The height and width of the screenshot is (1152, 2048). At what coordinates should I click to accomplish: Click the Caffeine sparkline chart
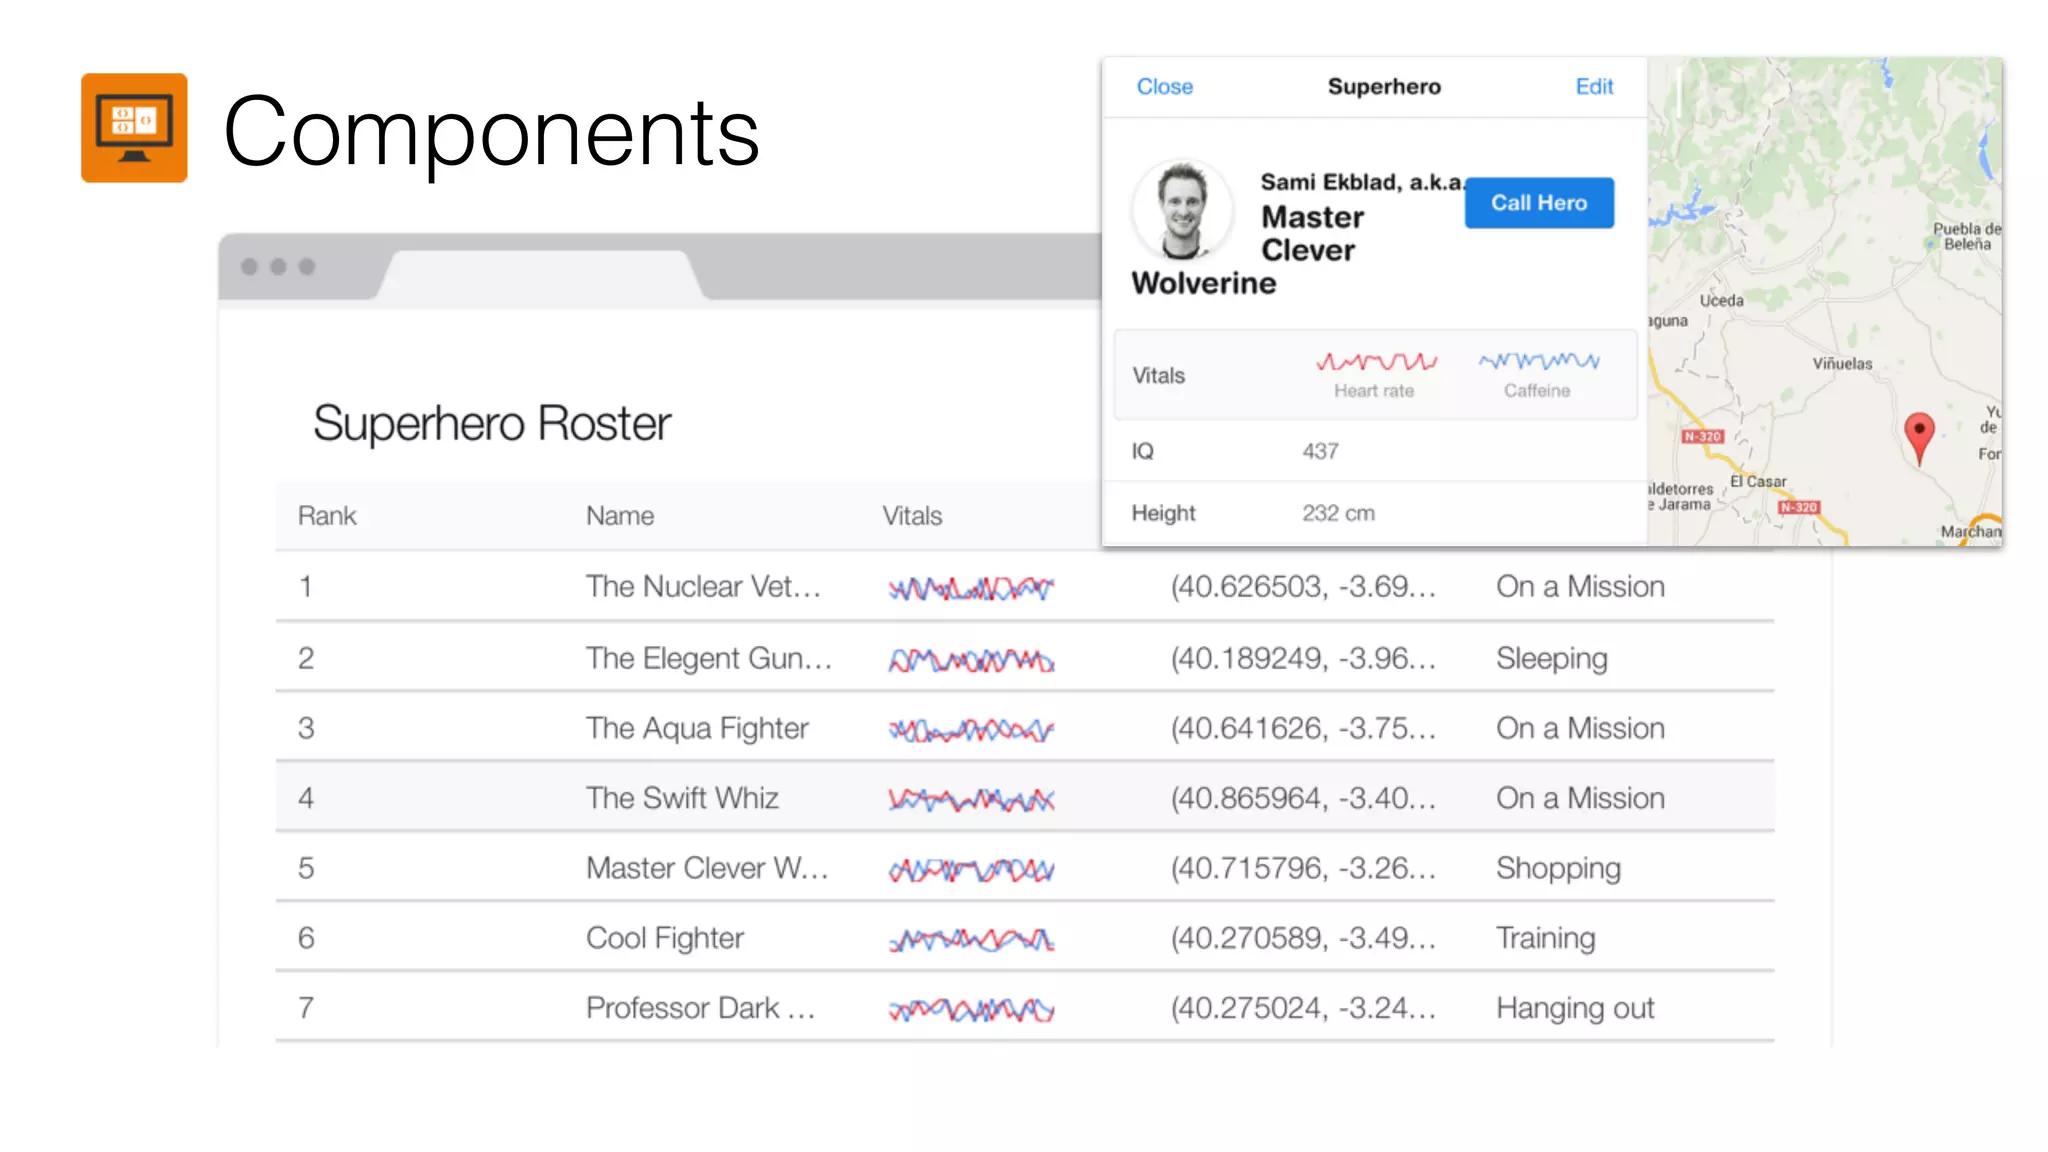[x=1538, y=362]
